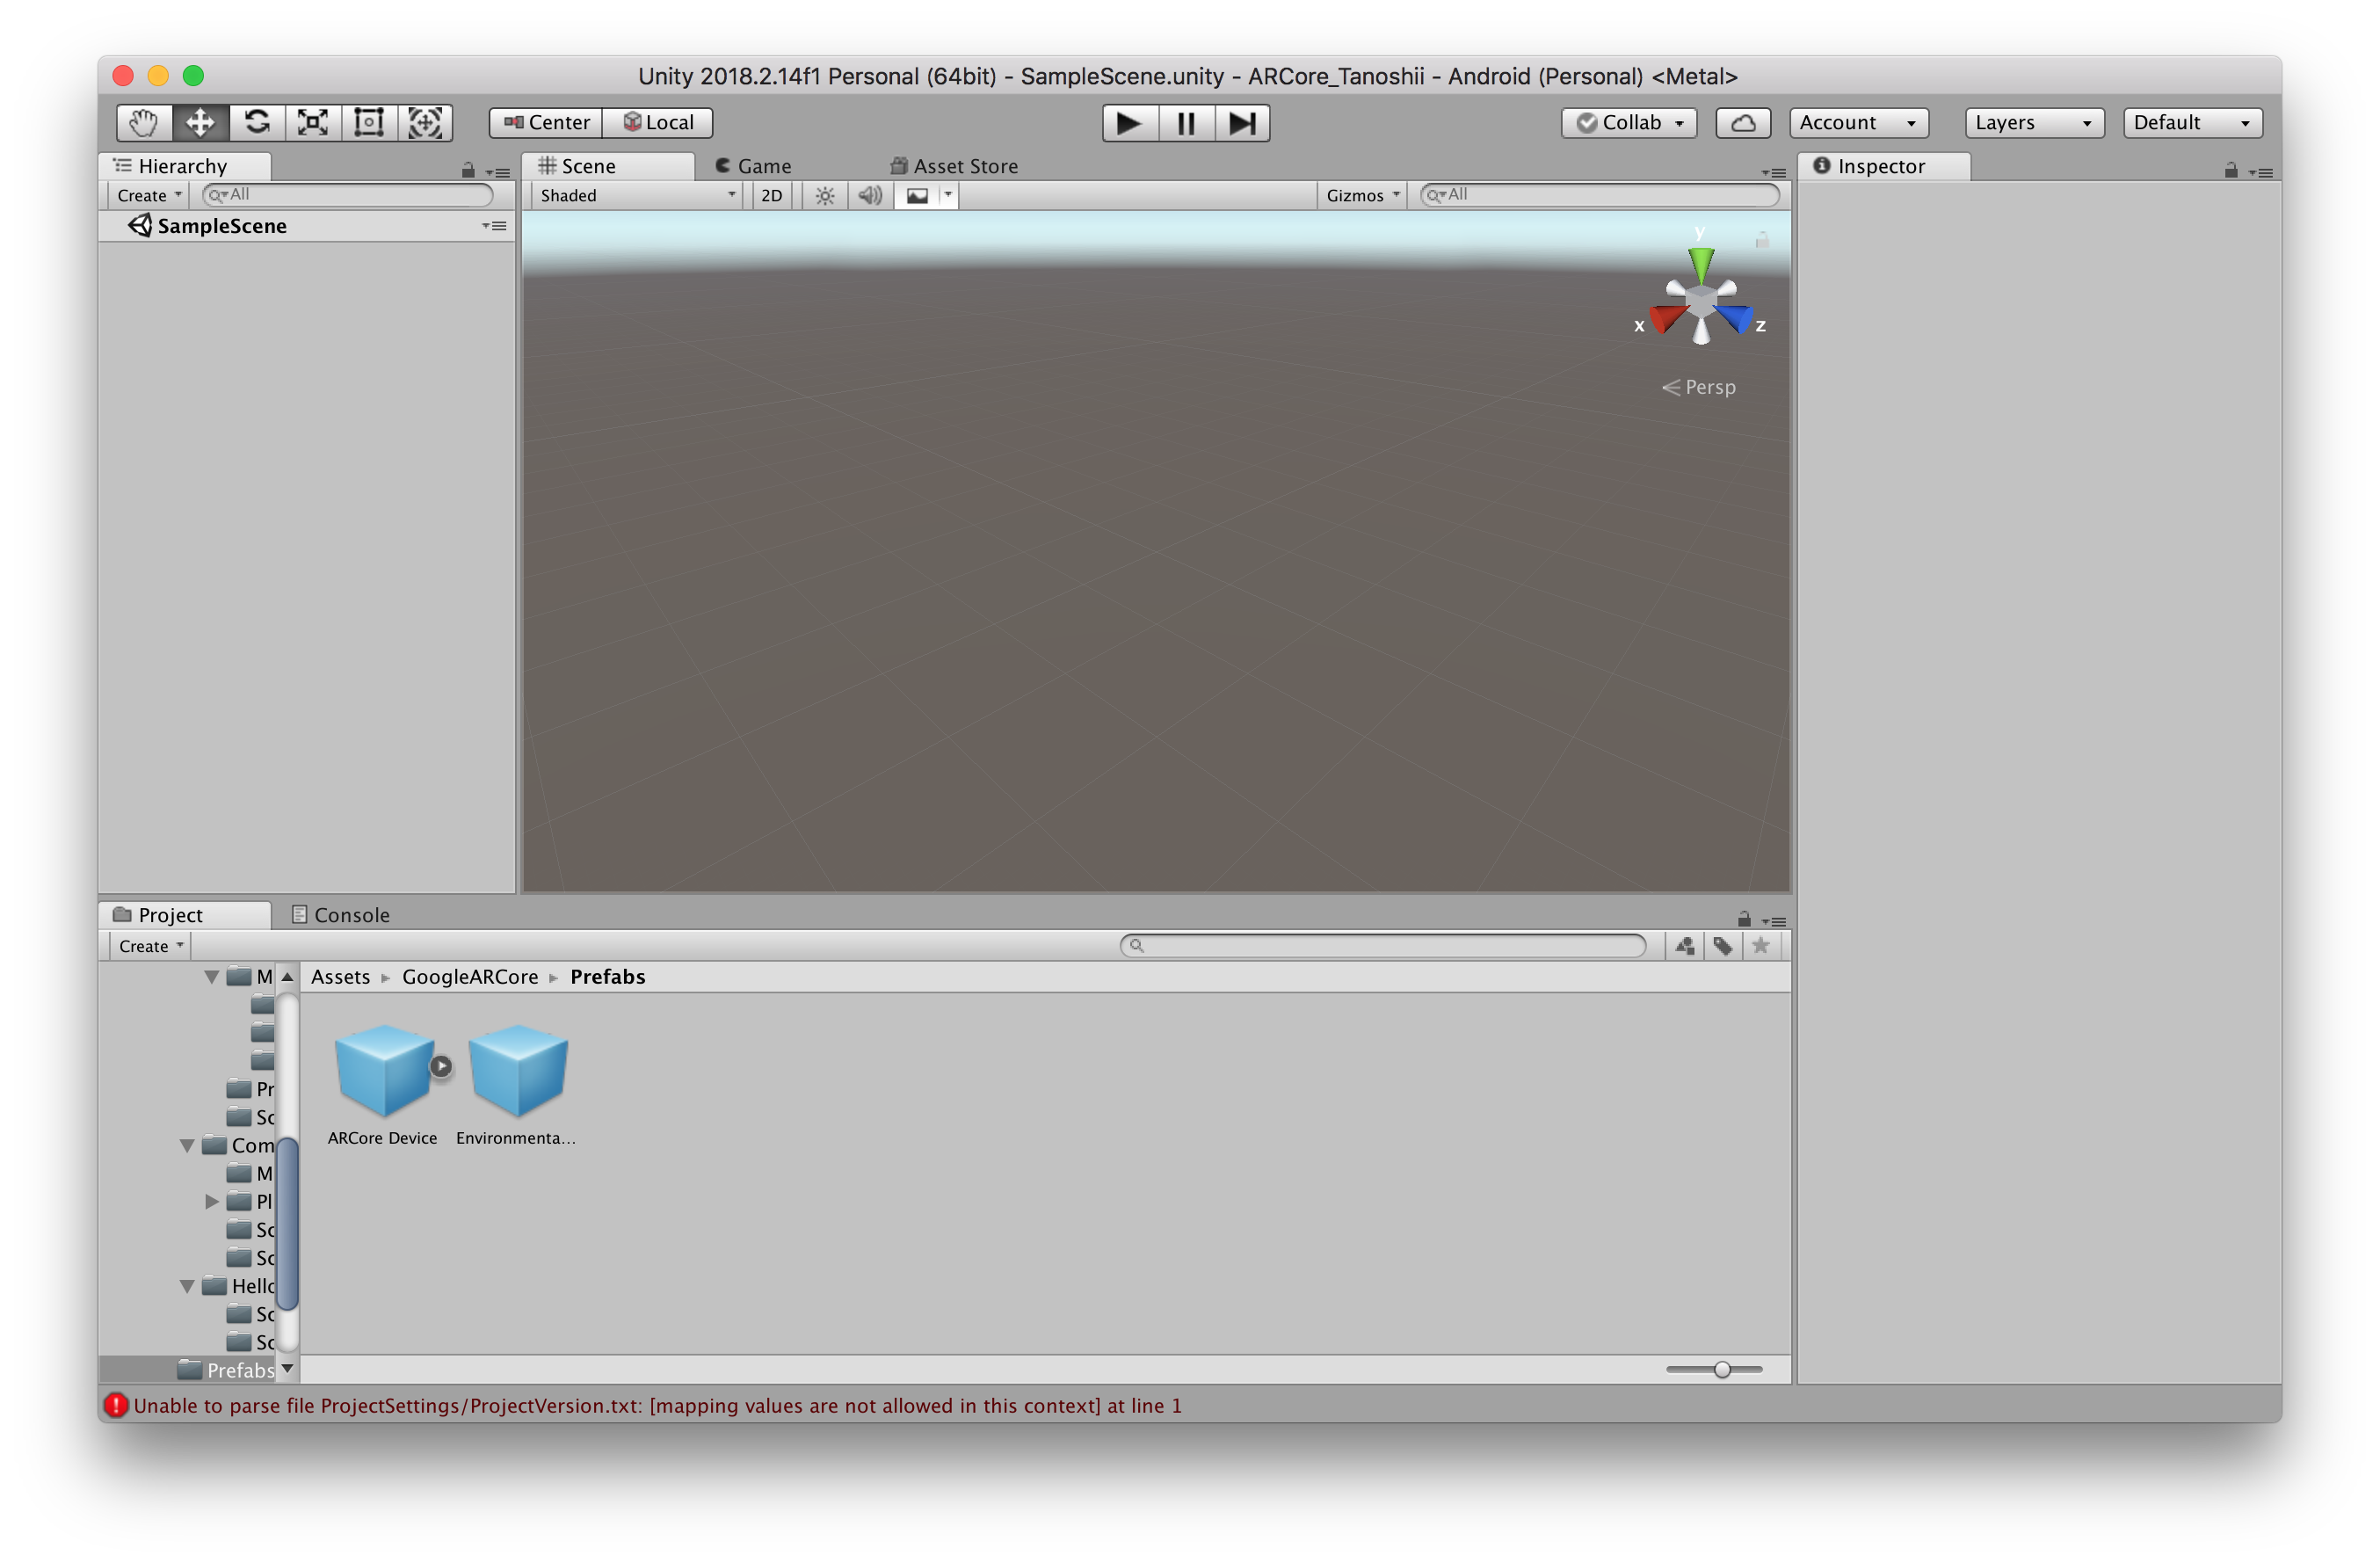
Task: Mute scene audio speaker toggle
Action: click(870, 196)
